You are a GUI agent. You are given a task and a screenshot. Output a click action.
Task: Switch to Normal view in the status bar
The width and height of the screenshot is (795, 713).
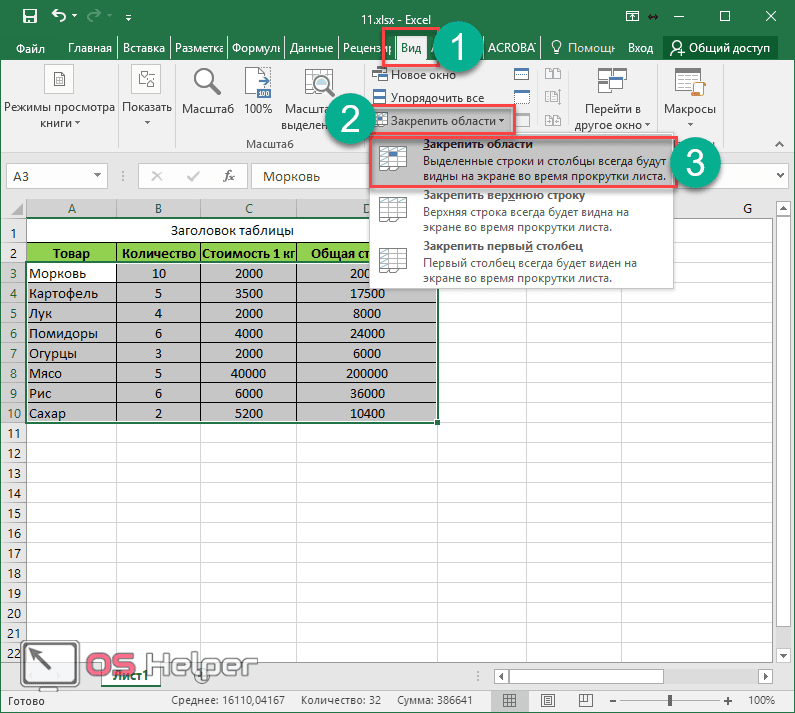[x=509, y=700]
